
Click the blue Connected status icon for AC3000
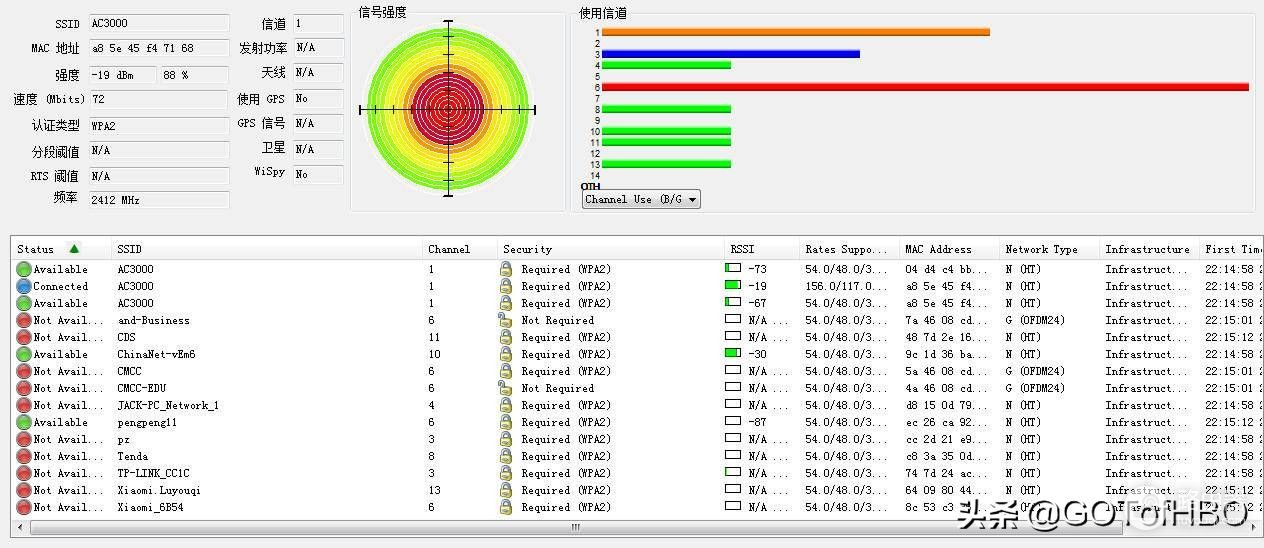point(24,286)
